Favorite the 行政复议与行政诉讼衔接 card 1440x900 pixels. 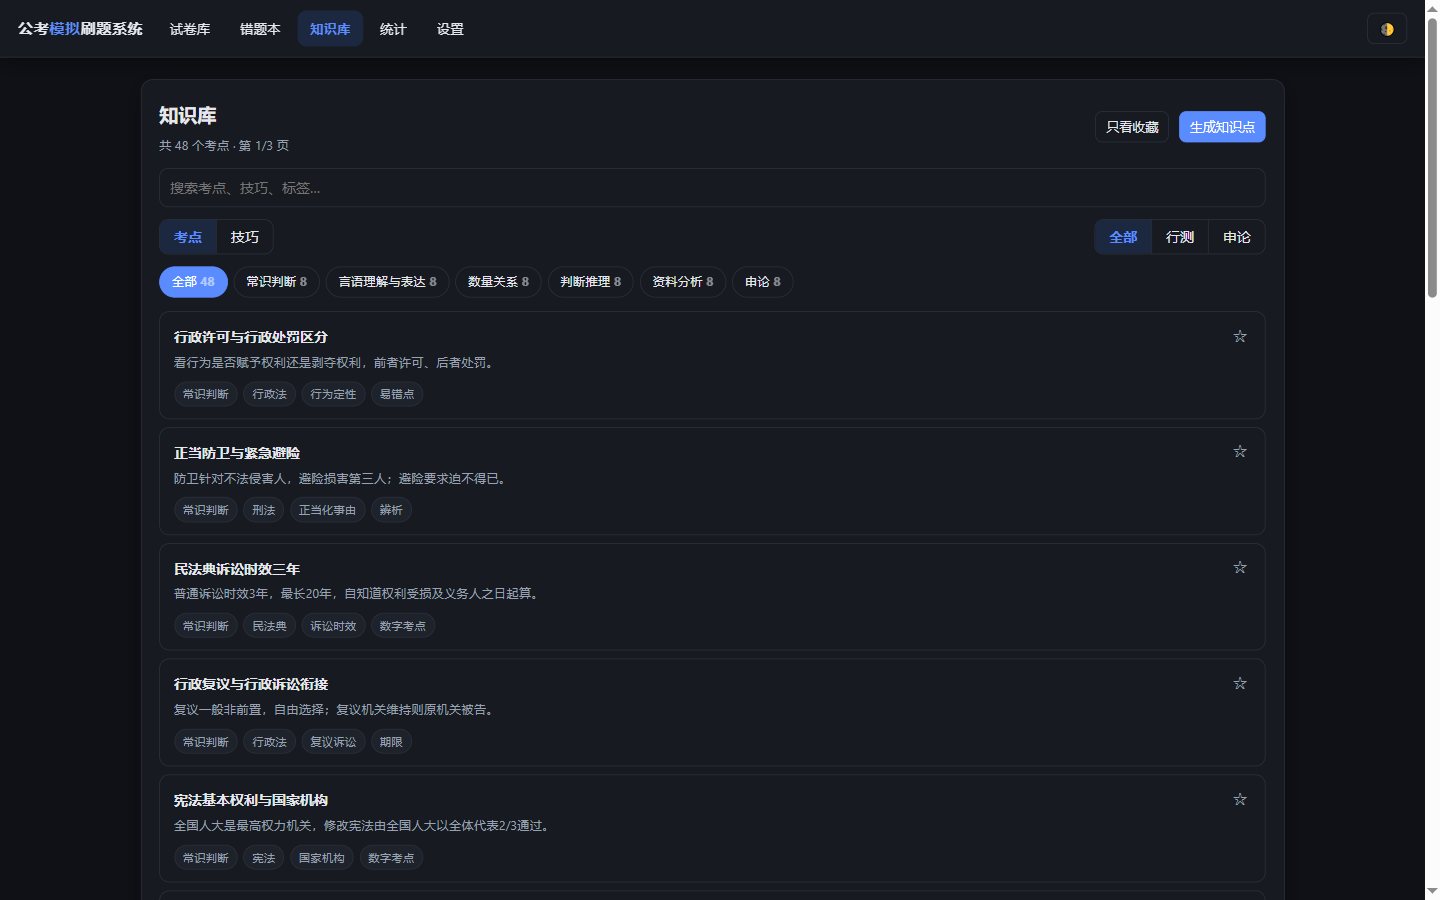1239,684
